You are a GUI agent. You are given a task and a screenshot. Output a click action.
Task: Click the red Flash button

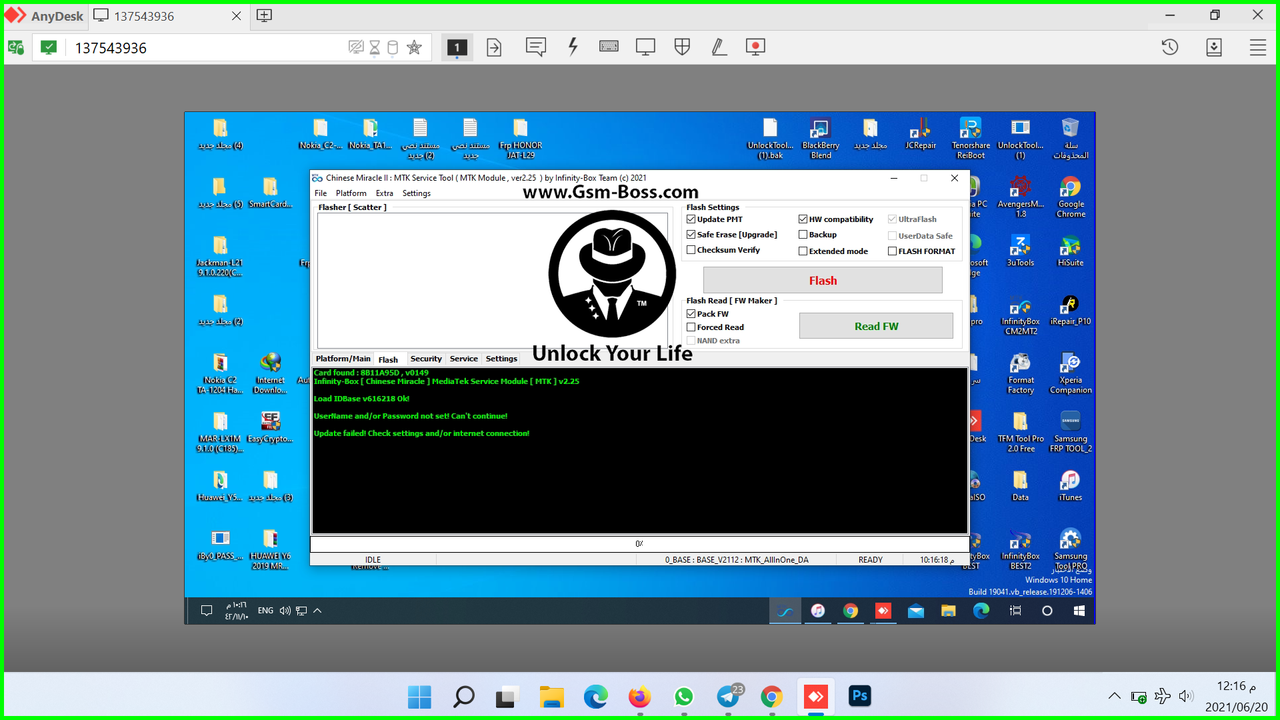click(823, 280)
